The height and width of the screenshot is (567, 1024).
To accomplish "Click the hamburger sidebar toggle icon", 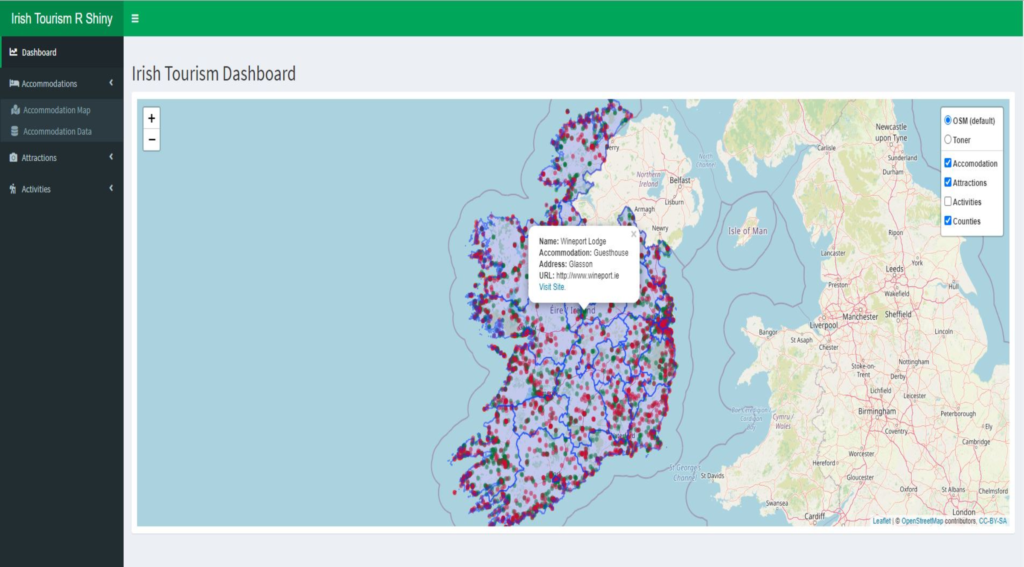I will tap(135, 18).
